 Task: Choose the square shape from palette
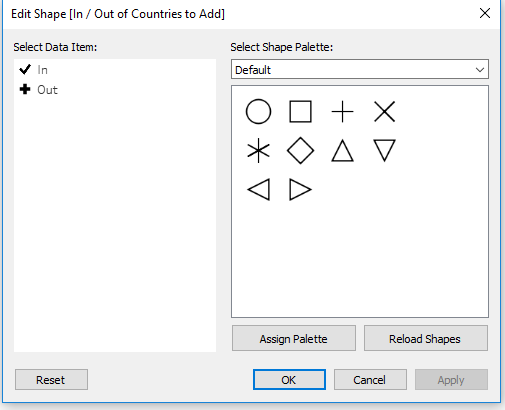(x=300, y=112)
